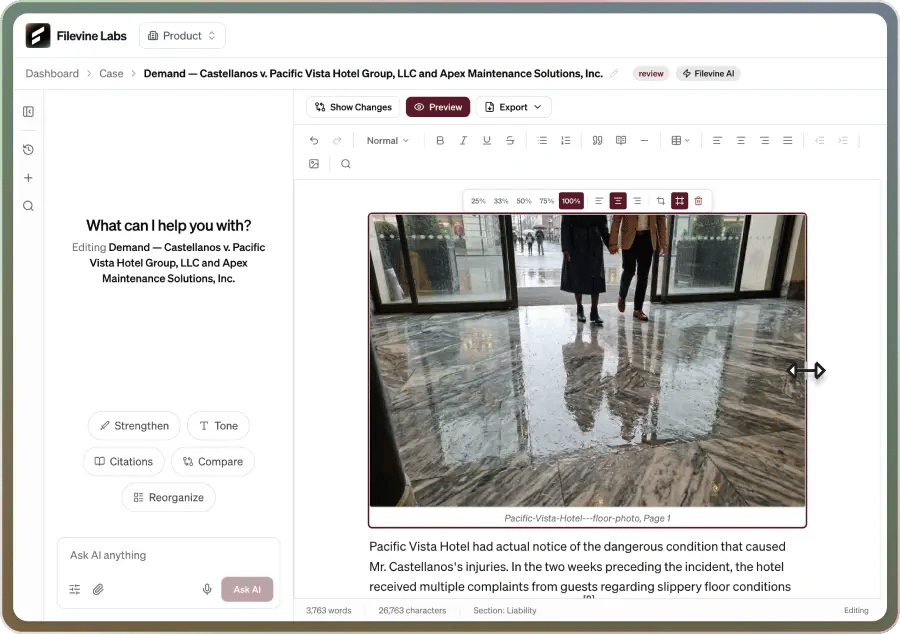Click the Reorganize suggestion chip
Viewport: 900px width, 634px height.
tap(169, 497)
